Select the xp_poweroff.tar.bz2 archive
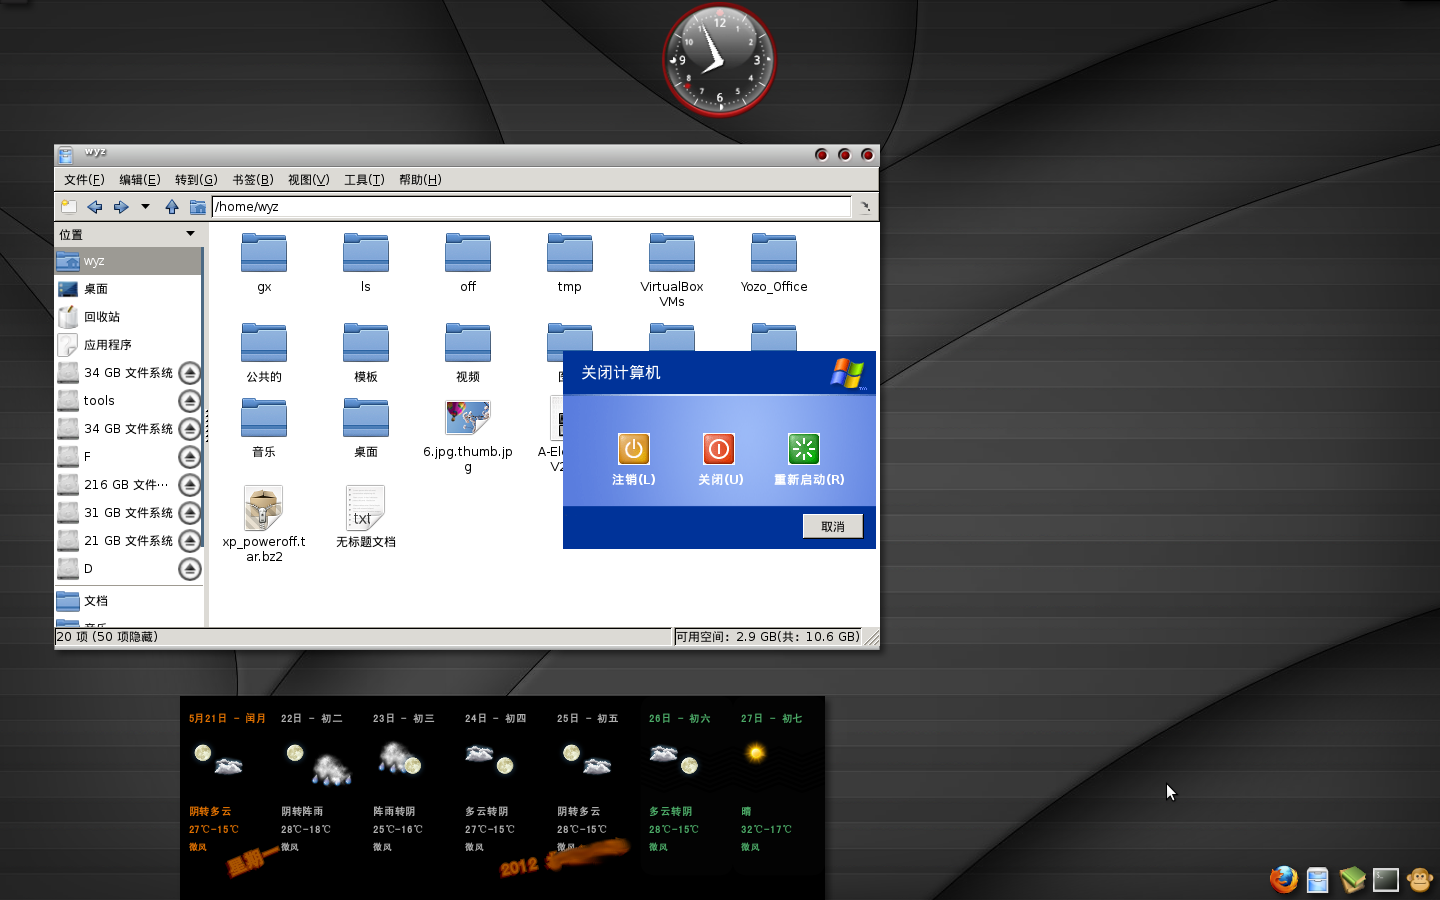1440x900 pixels. [x=264, y=525]
